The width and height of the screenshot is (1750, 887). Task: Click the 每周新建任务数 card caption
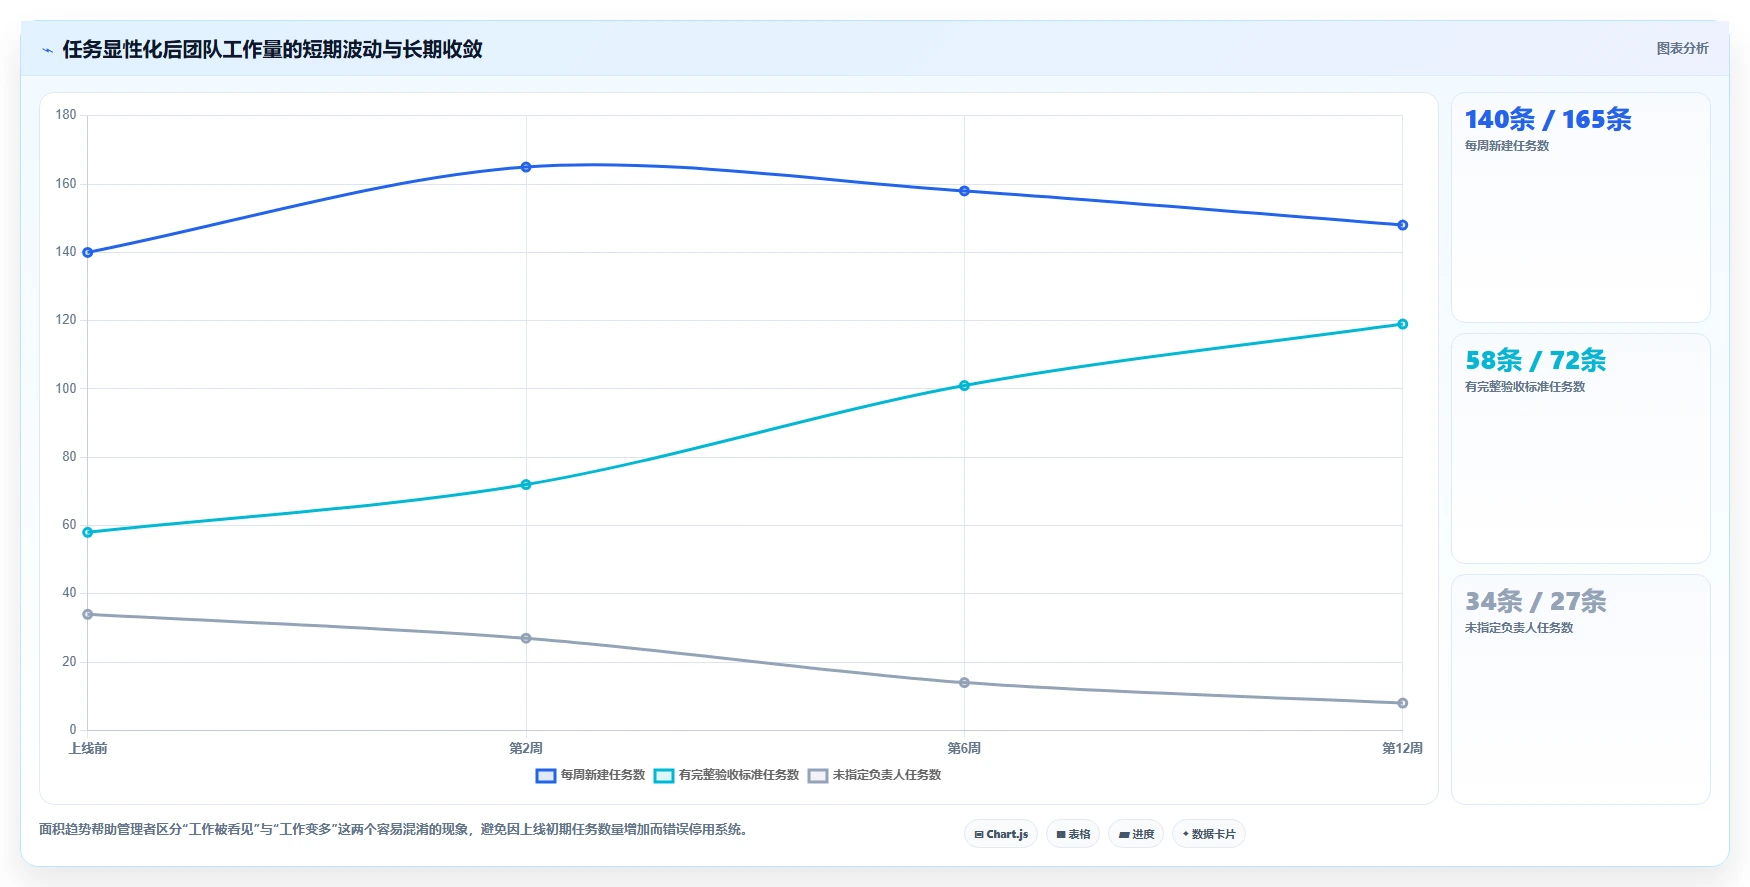(1507, 146)
